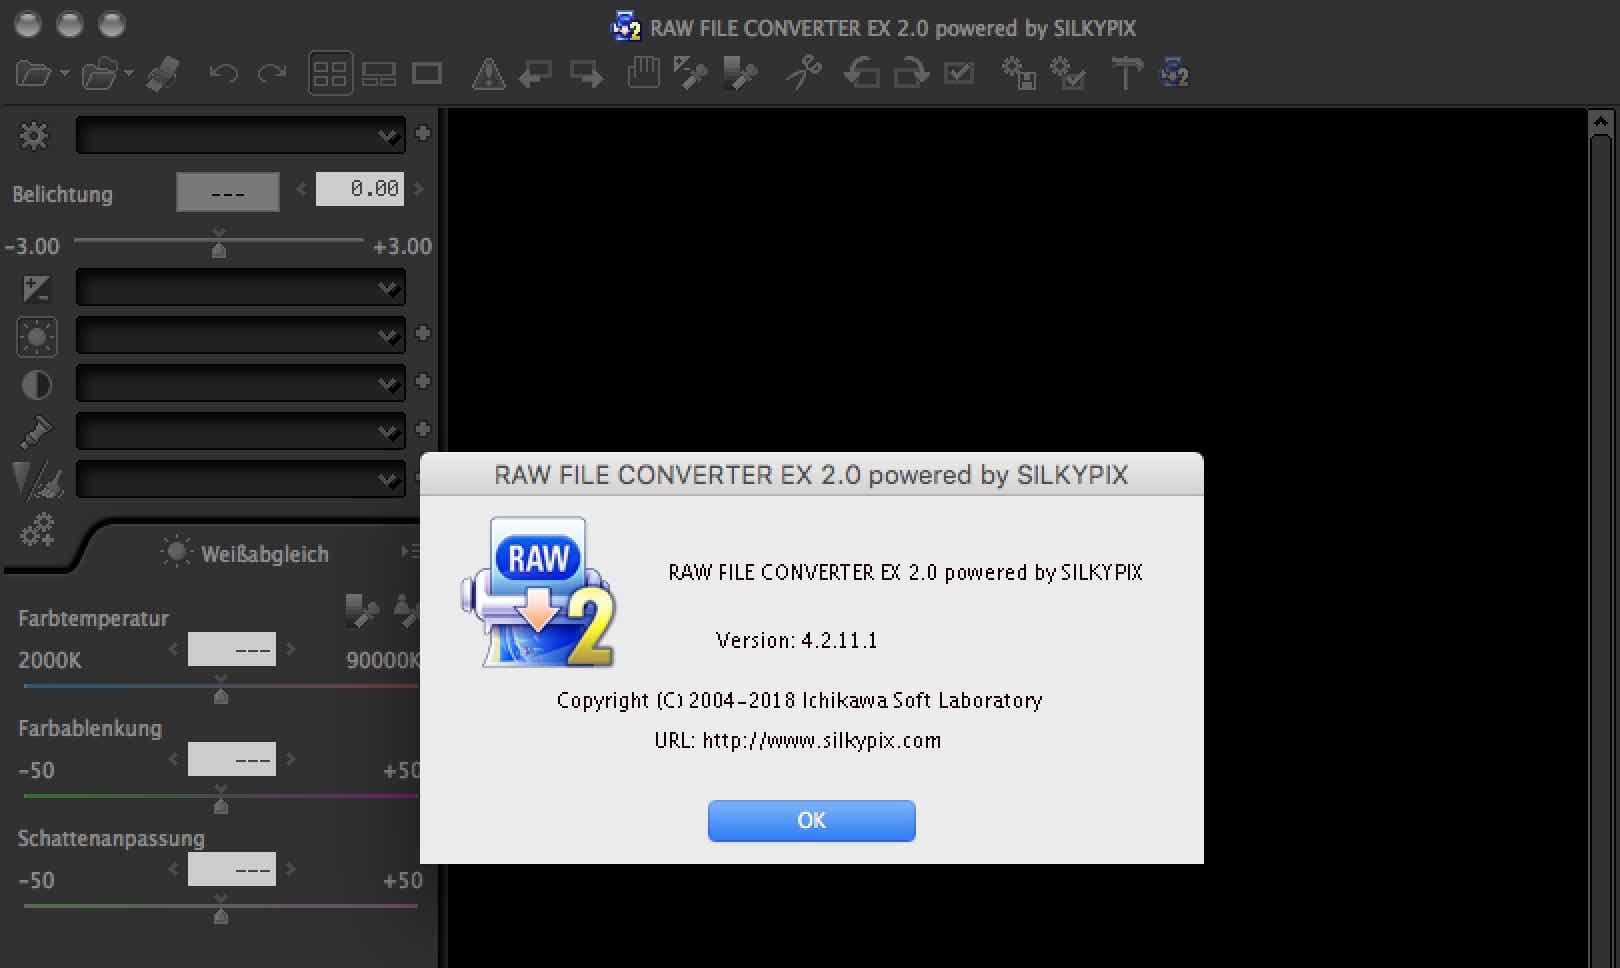Add taste with top plus button
Screen dimensions: 1620x968
tap(423, 133)
